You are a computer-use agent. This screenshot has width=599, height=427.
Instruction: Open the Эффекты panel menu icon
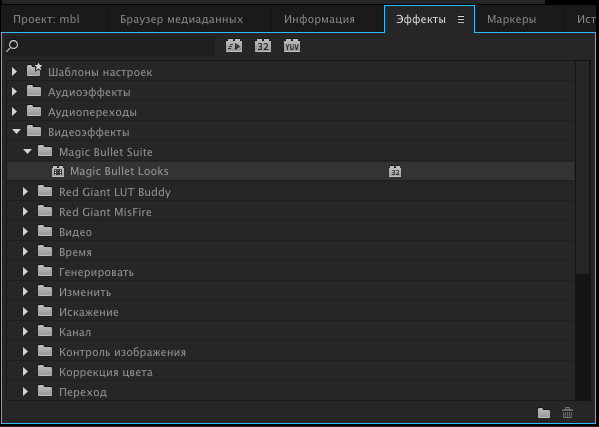pos(461,19)
